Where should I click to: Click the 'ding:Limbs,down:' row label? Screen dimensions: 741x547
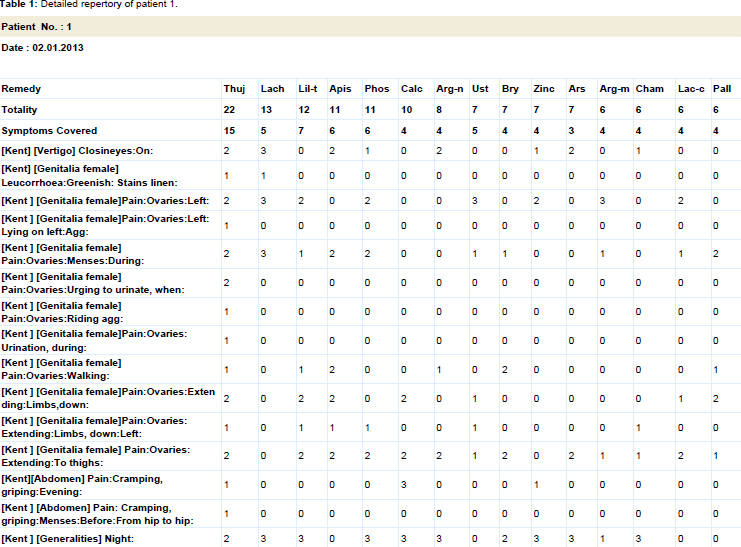(45, 405)
